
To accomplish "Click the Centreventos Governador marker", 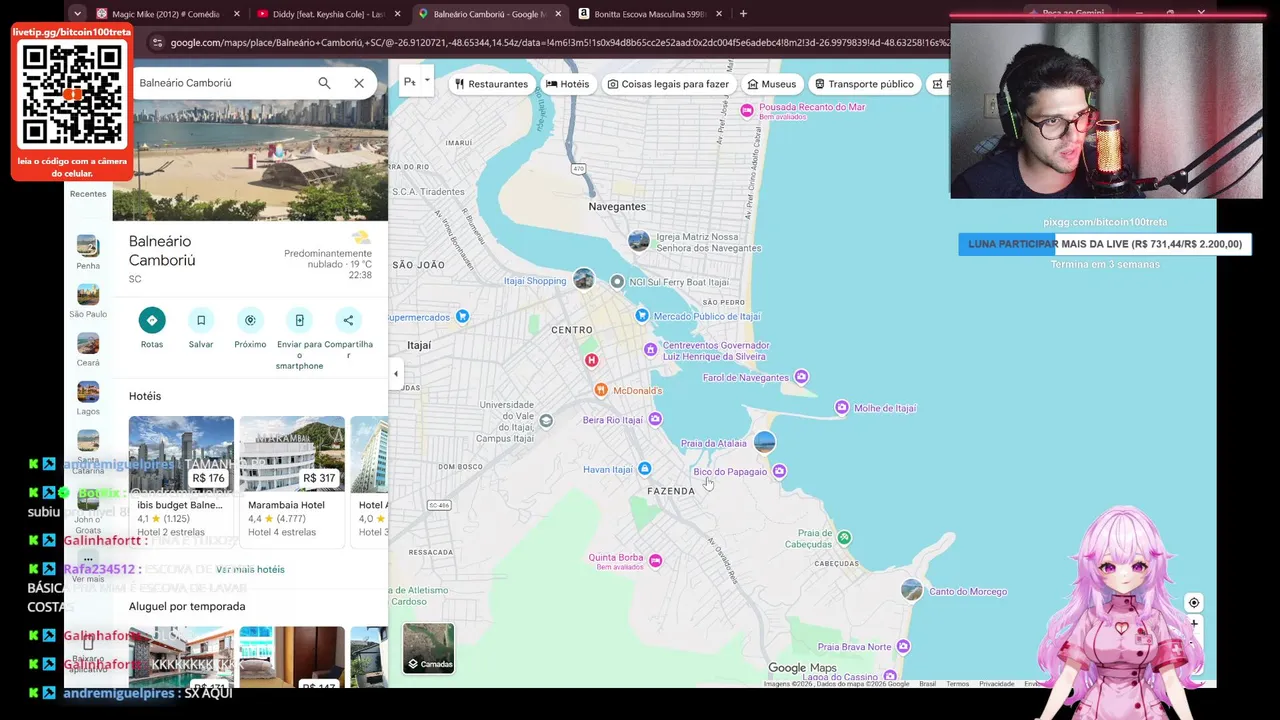I will point(651,349).
